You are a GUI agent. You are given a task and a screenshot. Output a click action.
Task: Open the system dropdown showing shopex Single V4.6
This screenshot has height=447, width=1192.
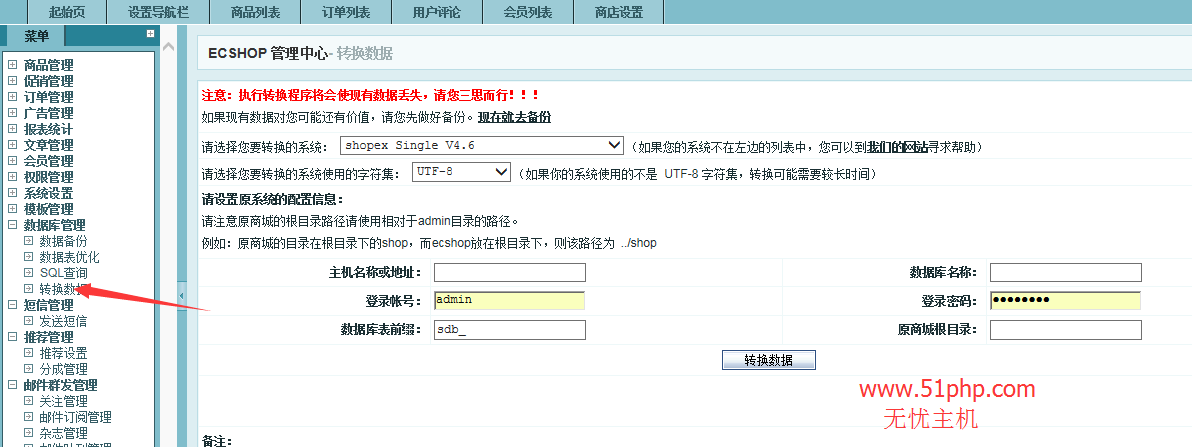480,145
